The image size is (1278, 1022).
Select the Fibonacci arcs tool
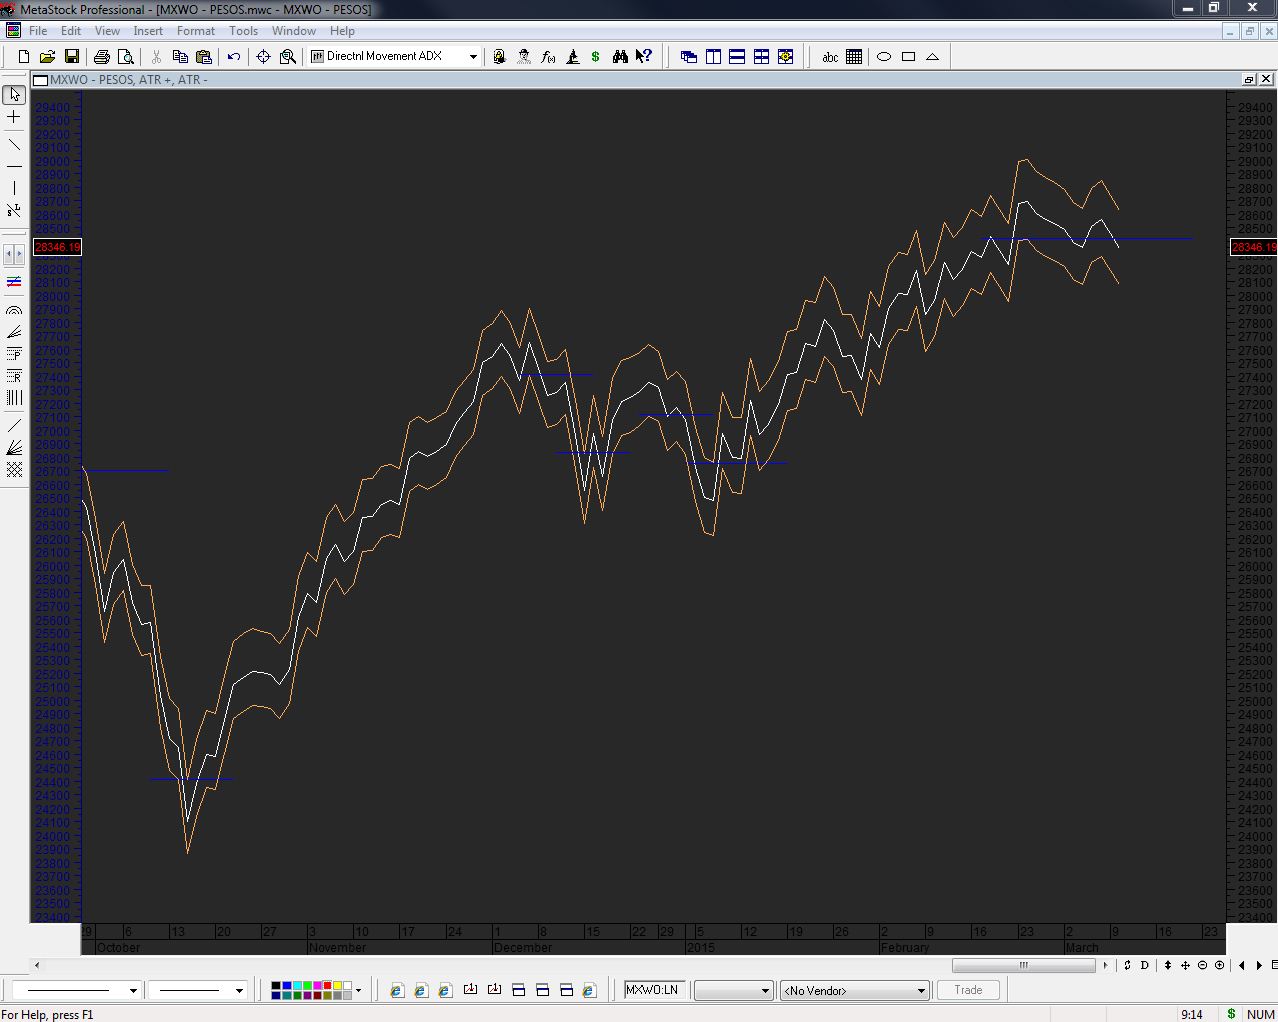pyautogui.click(x=14, y=311)
